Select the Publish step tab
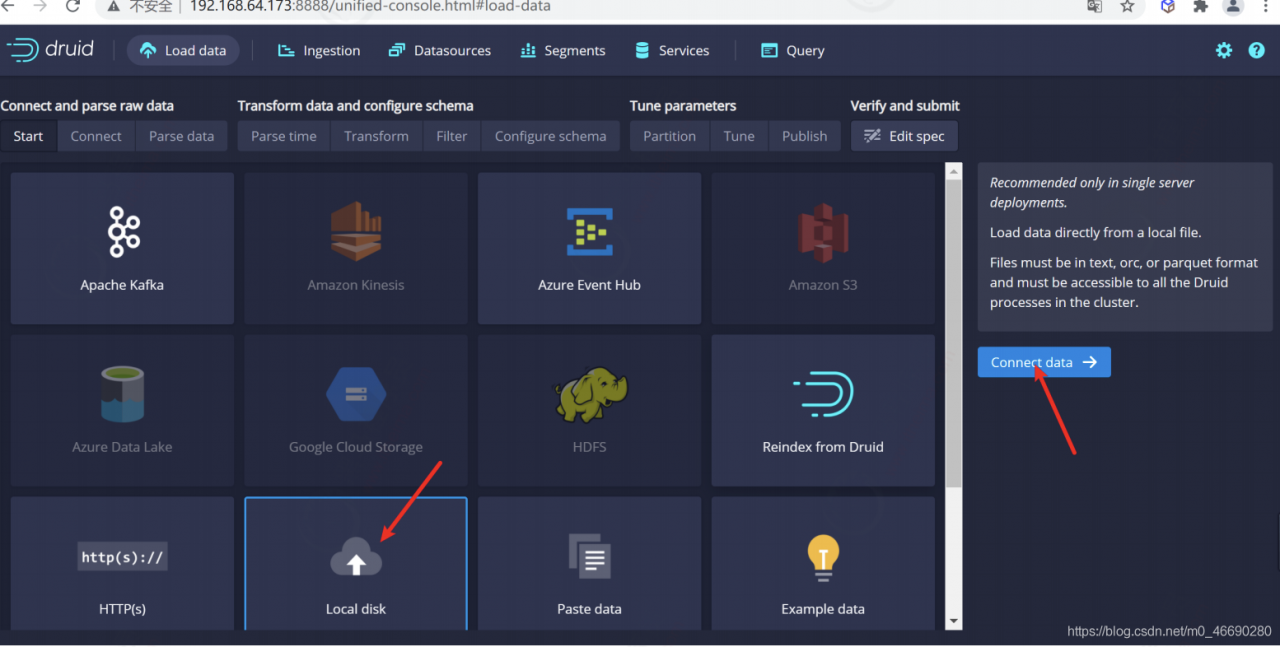 805,136
